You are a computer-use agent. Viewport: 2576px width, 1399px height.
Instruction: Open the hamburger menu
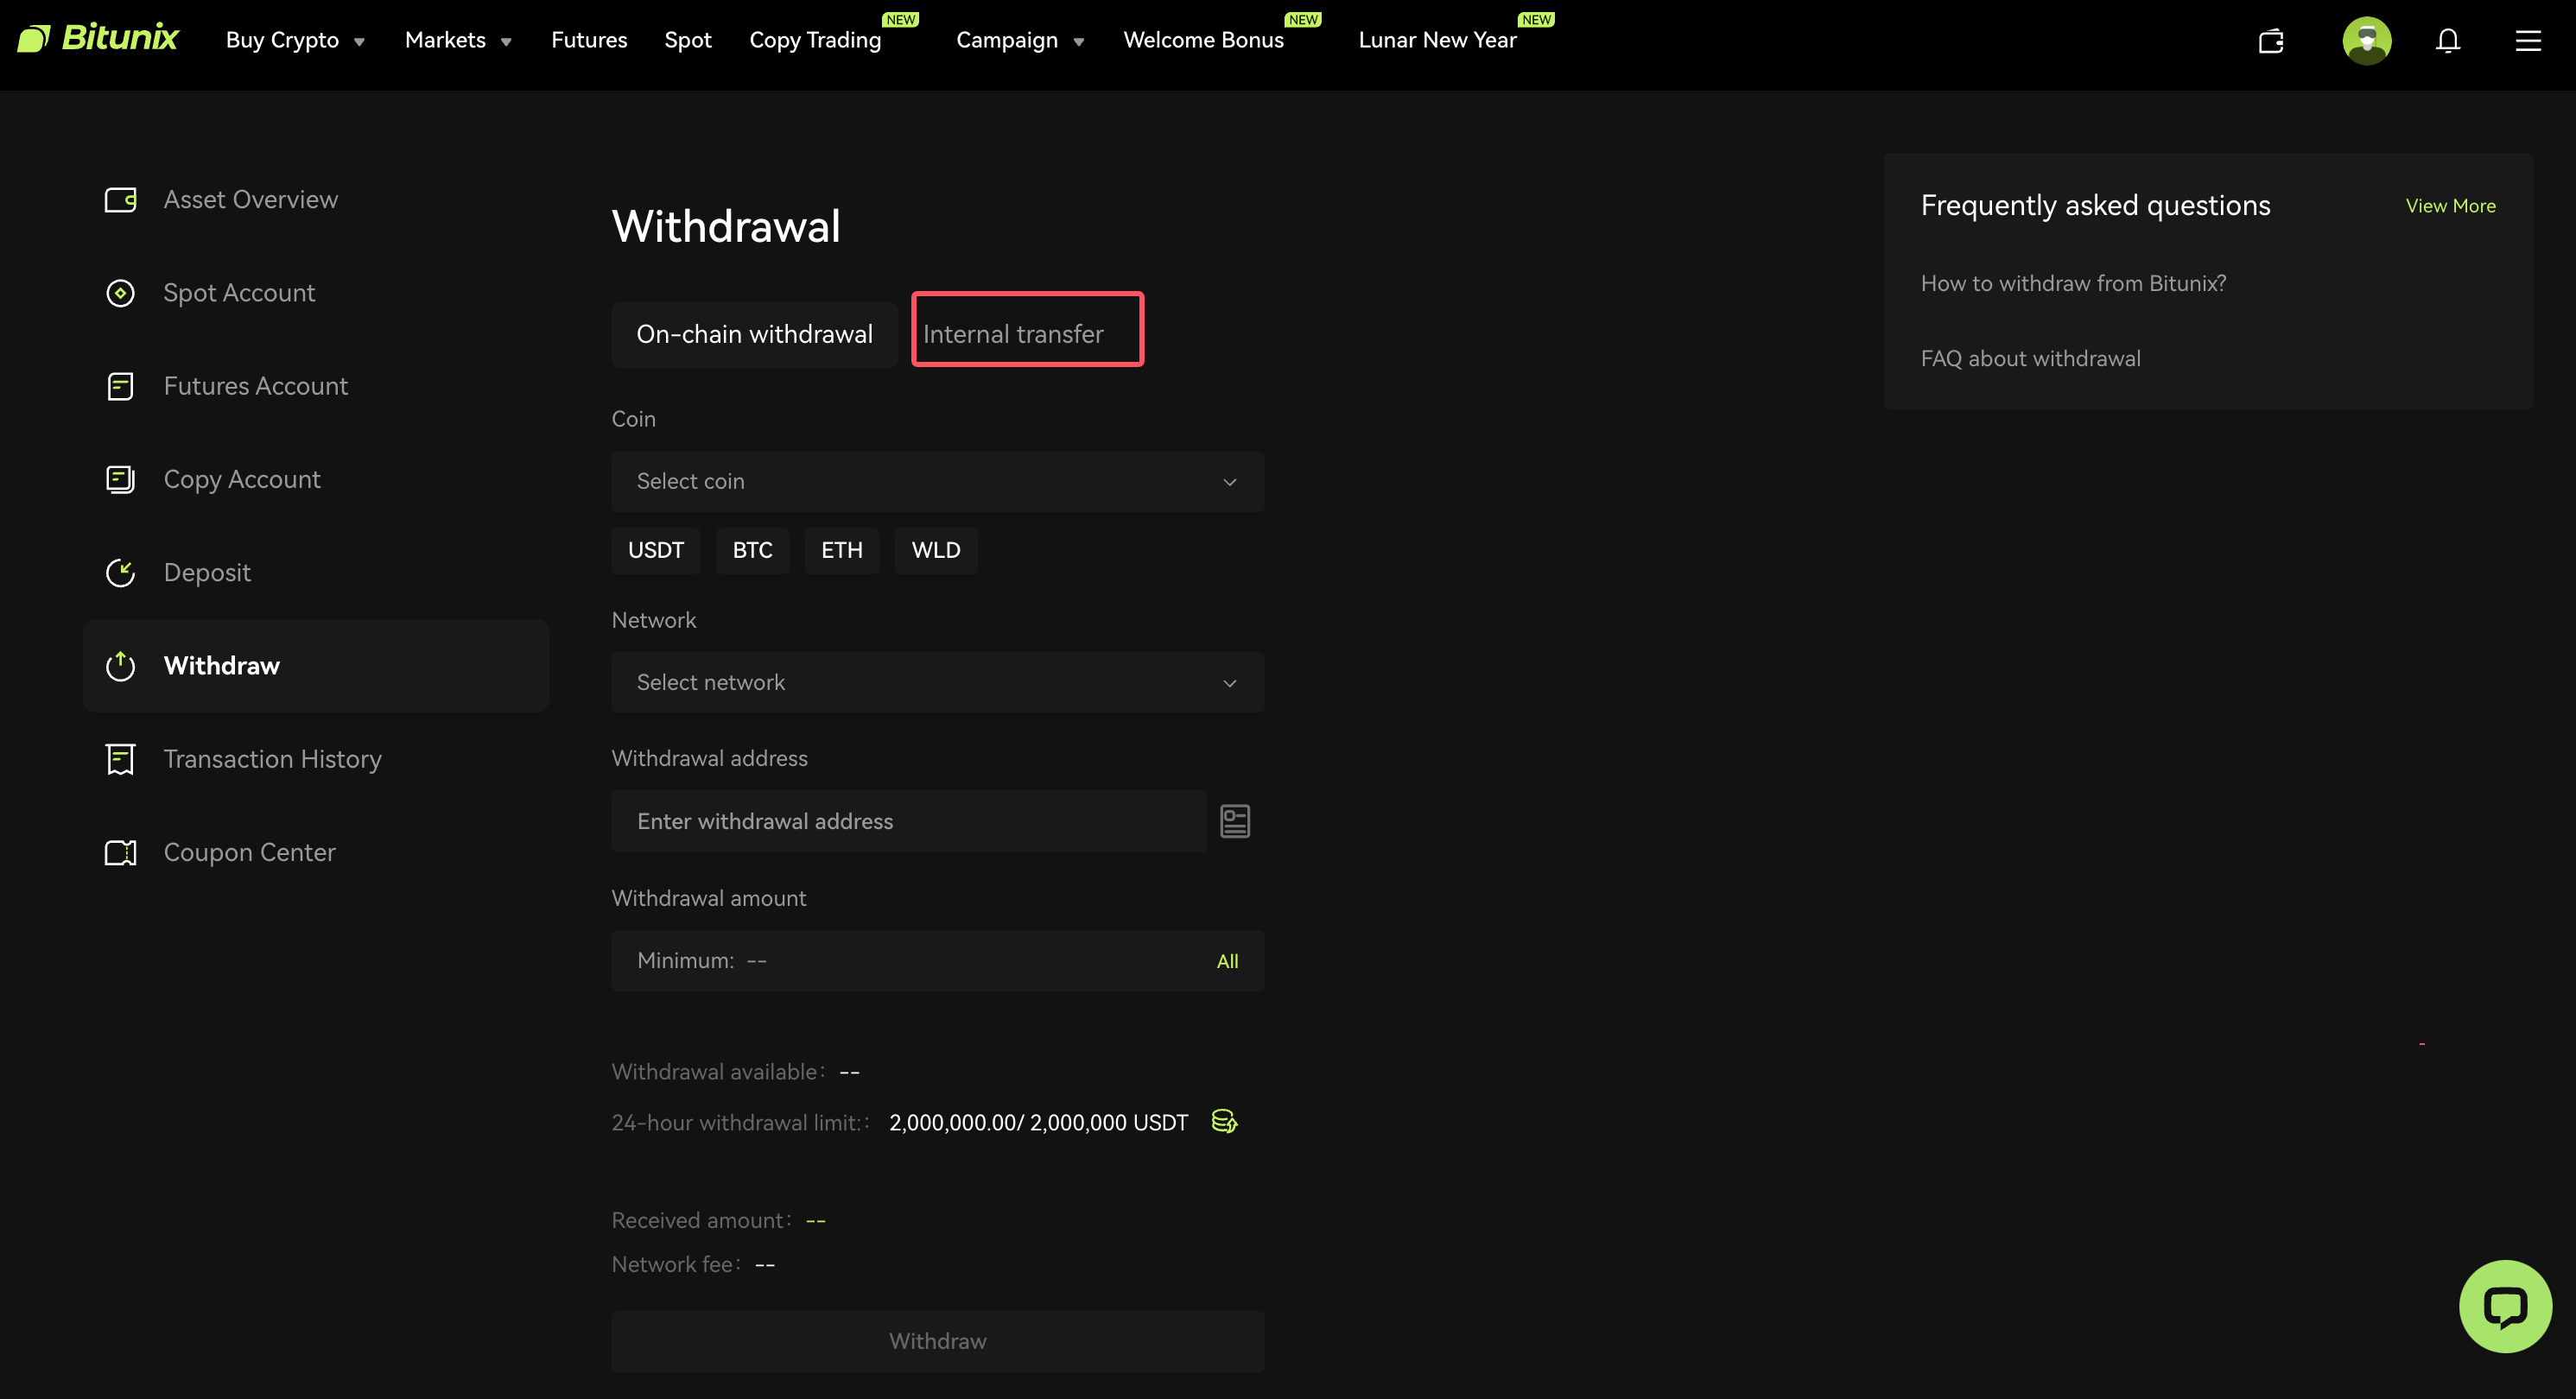click(2528, 41)
